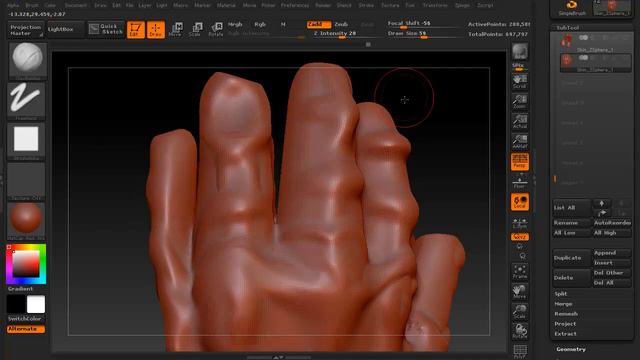Image resolution: width=640 pixels, height=360 pixels.
Task: Expand the Merge section
Action: coord(563,304)
